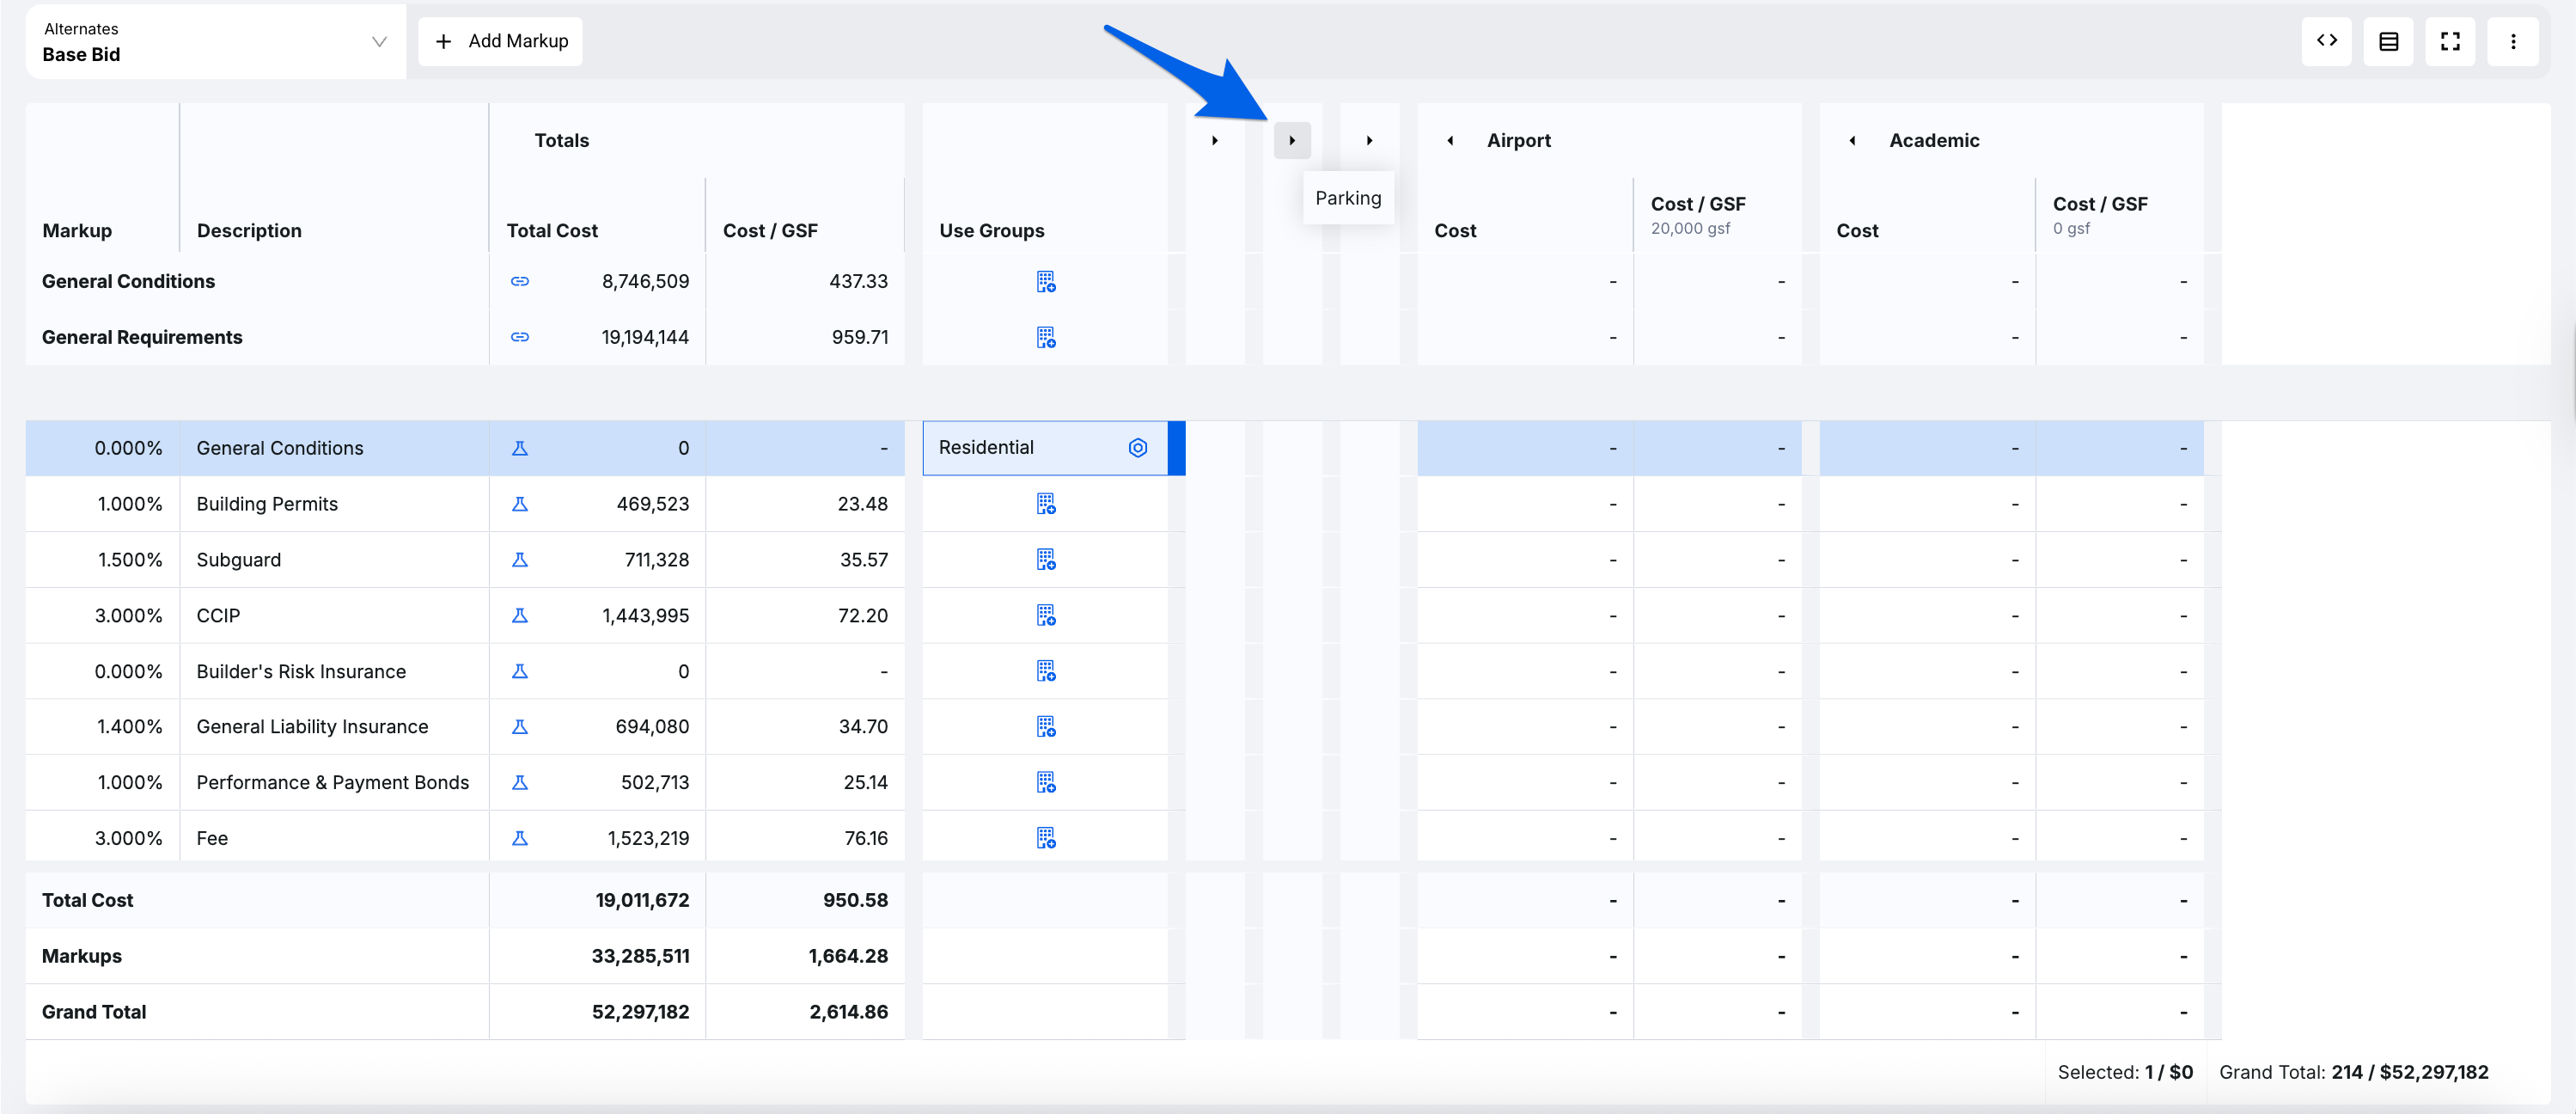The height and width of the screenshot is (1114, 2576).
Task: Open the three-dot more options menu
Action: pos(2512,41)
